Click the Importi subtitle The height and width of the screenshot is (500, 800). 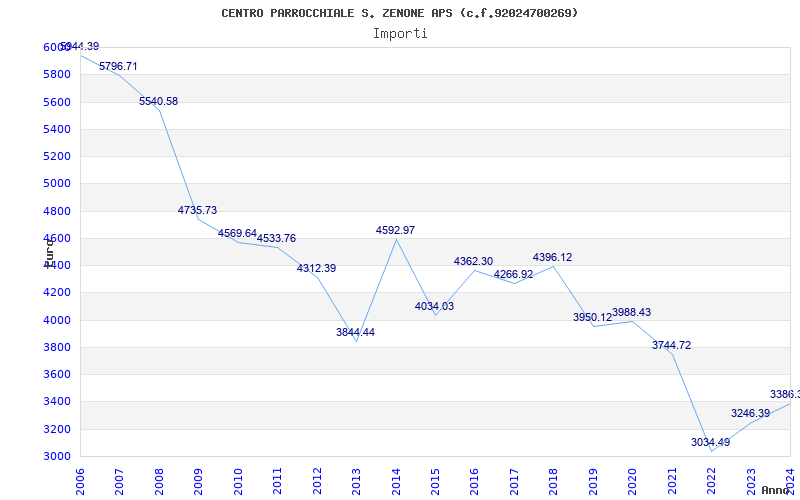(x=400, y=34)
